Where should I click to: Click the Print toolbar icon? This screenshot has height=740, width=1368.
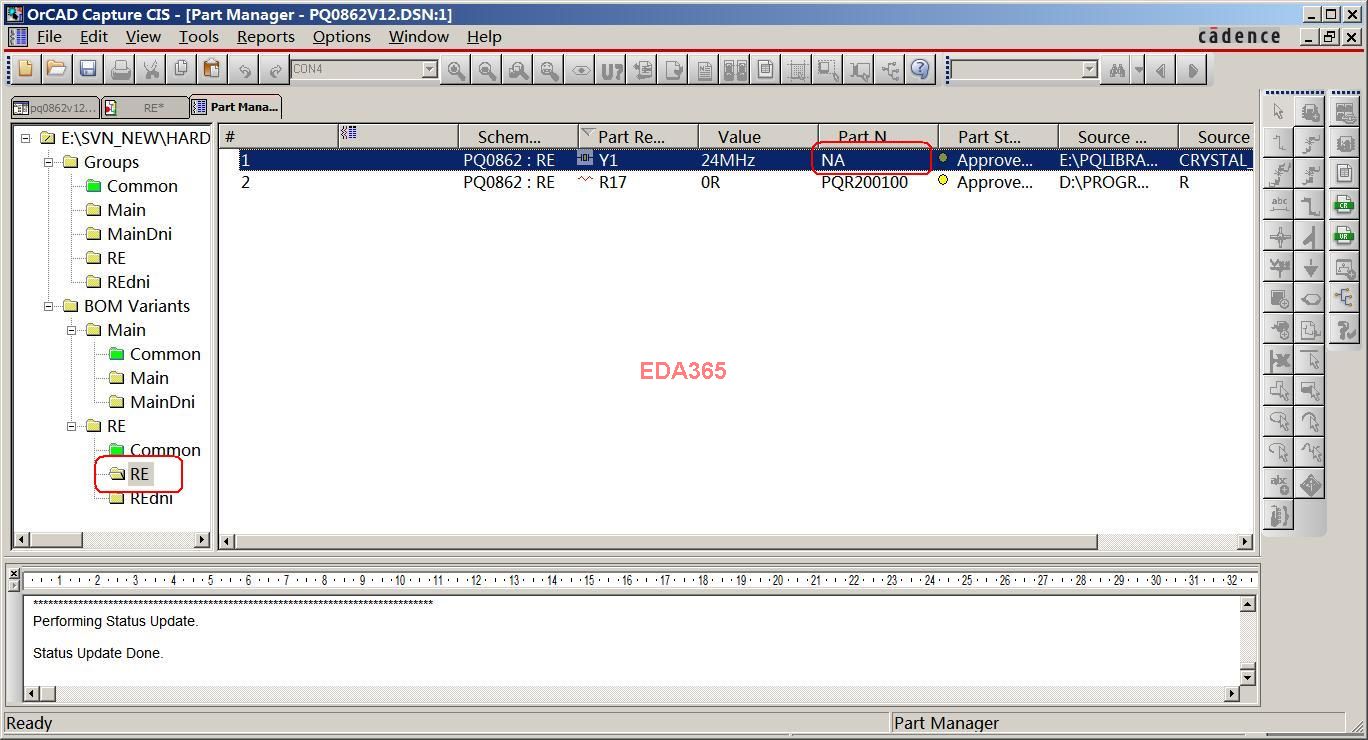point(120,69)
